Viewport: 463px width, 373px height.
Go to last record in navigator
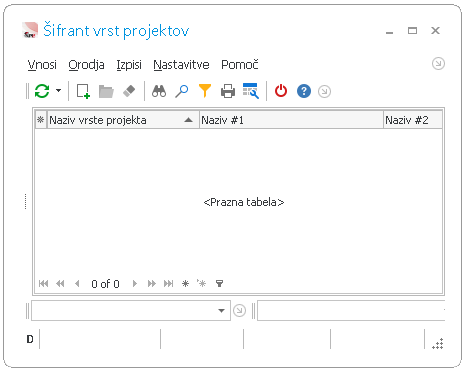pyautogui.click(x=169, y=284)
